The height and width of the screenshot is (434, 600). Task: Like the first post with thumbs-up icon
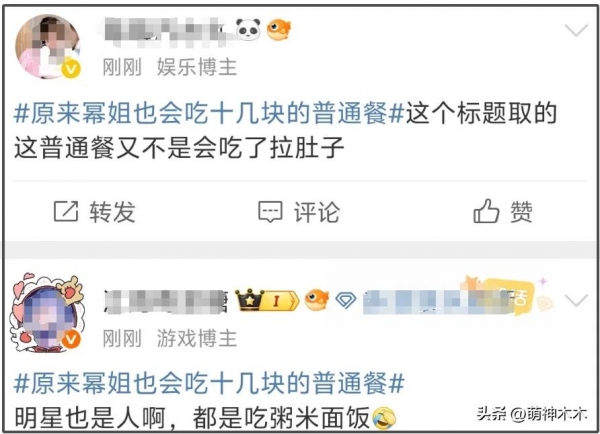(x=486, y=211)
